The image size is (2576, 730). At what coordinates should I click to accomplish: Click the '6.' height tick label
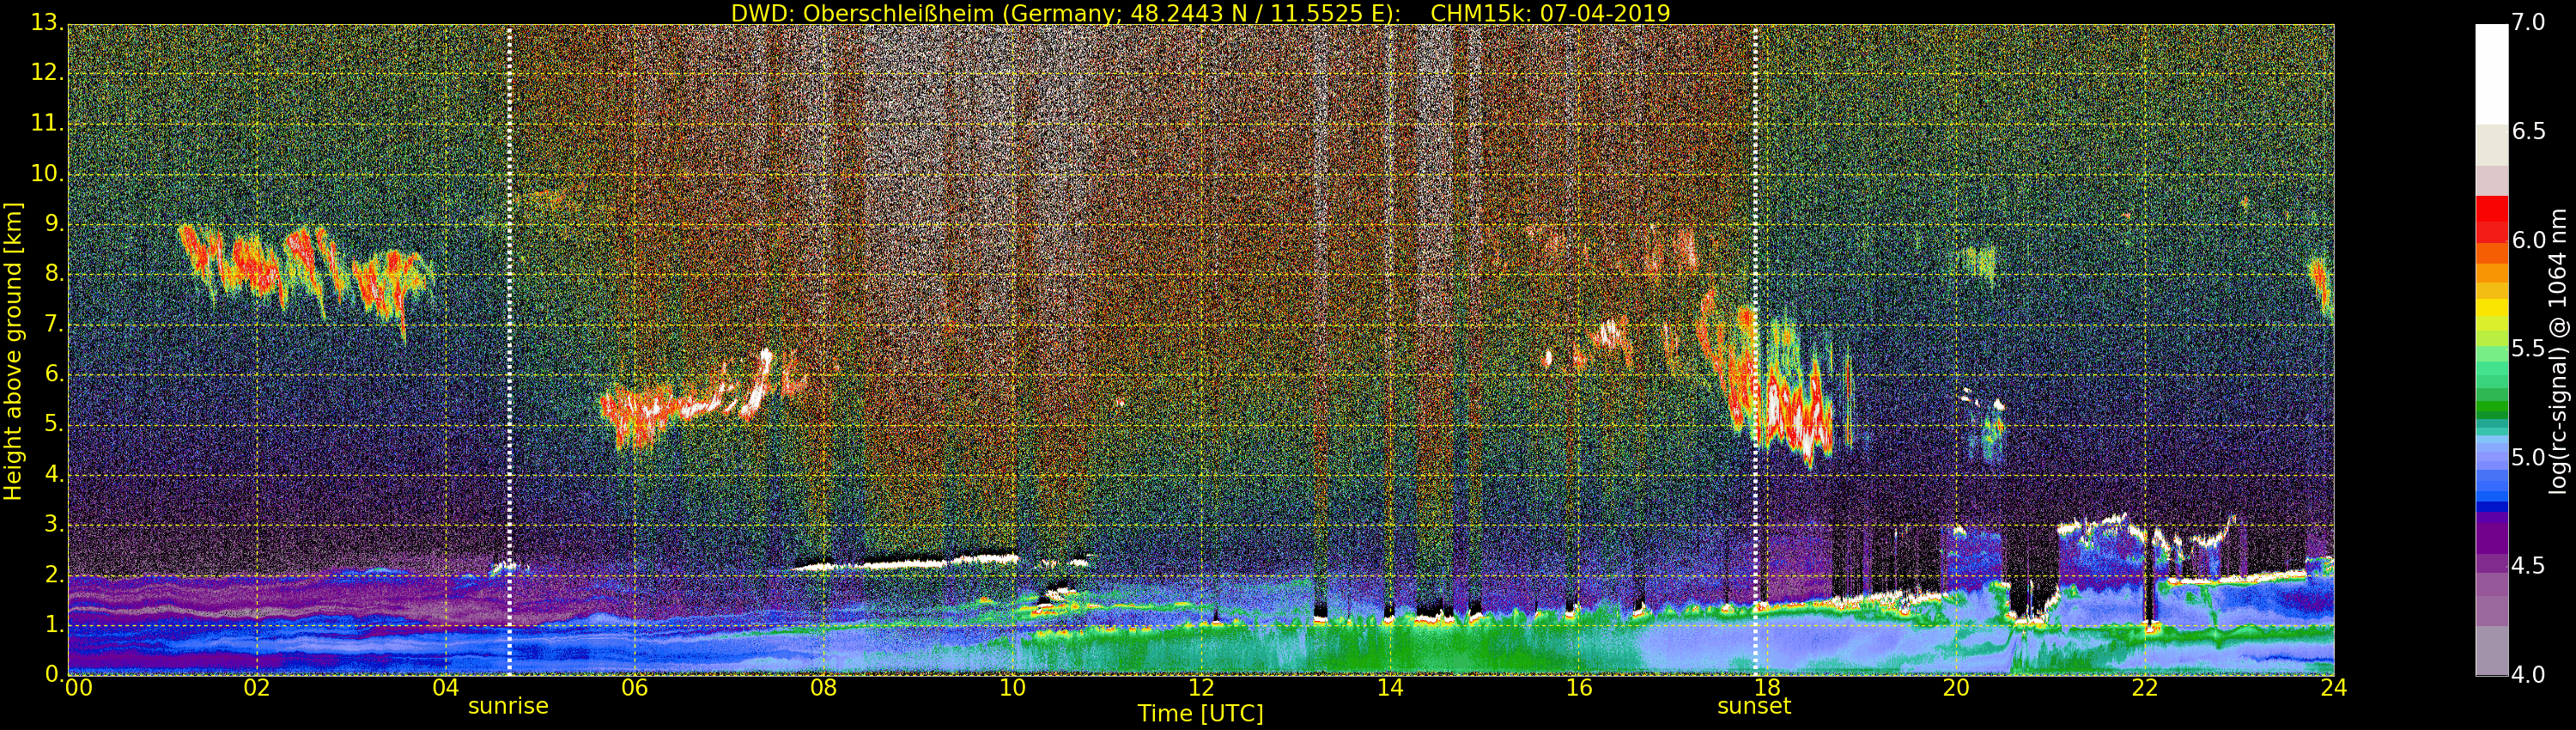[54, 374]
